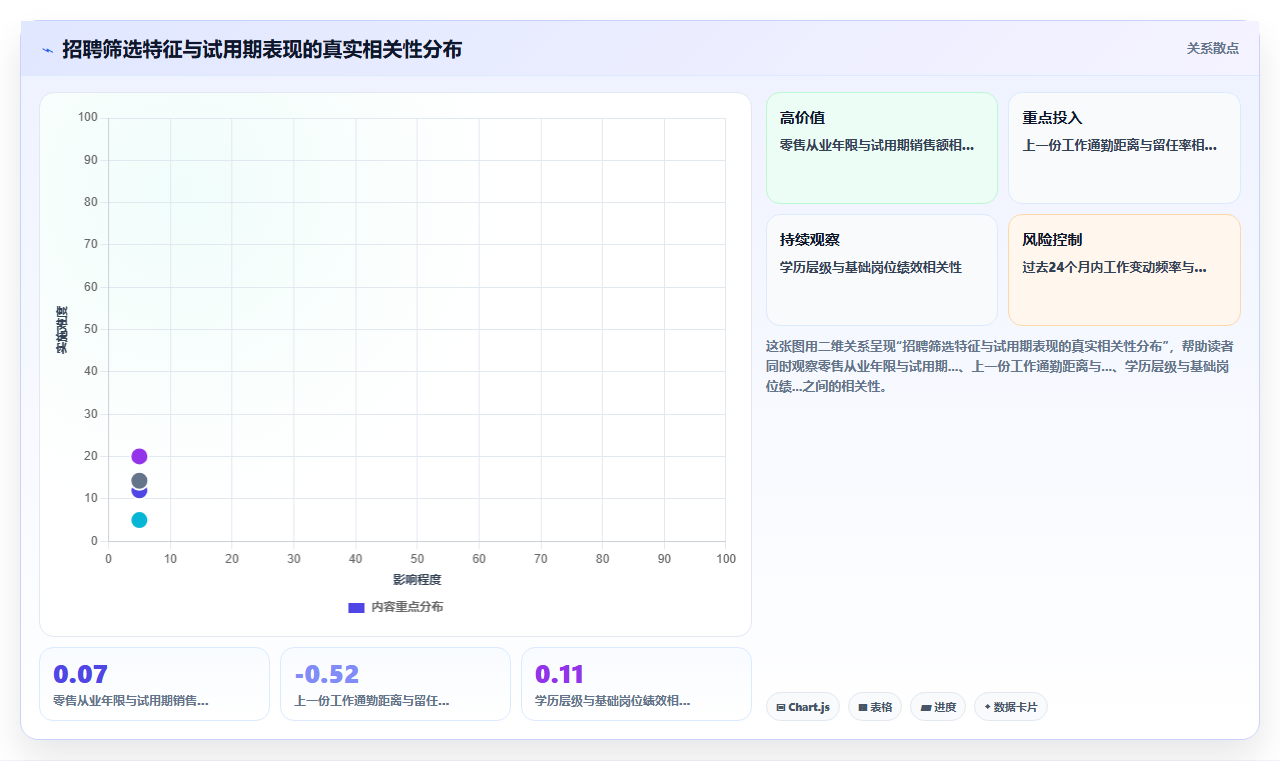The width and height of the screenshot is (1280, 761).
Task: Click the text 零售从业年限与试用期销售额相... in 高价值 card
Action: click(x=877, y=145)
